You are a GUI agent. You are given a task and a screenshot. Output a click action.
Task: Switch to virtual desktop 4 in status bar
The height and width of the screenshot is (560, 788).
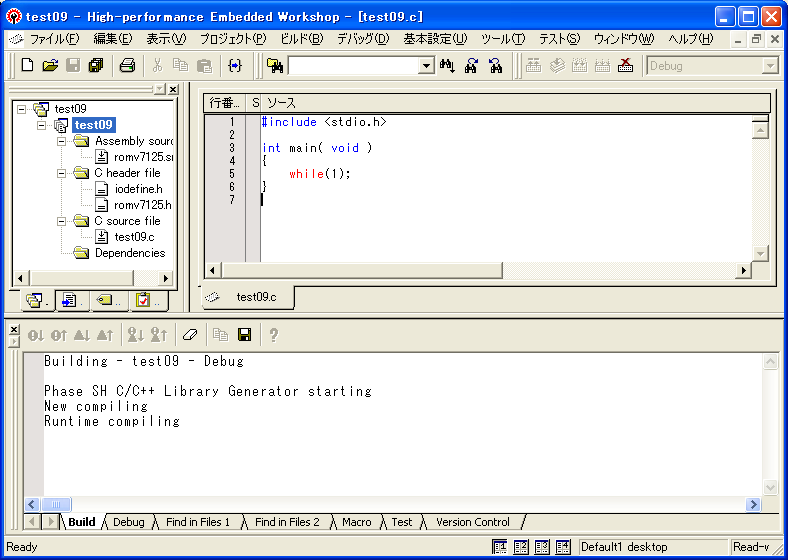click(x=565, y=547)
